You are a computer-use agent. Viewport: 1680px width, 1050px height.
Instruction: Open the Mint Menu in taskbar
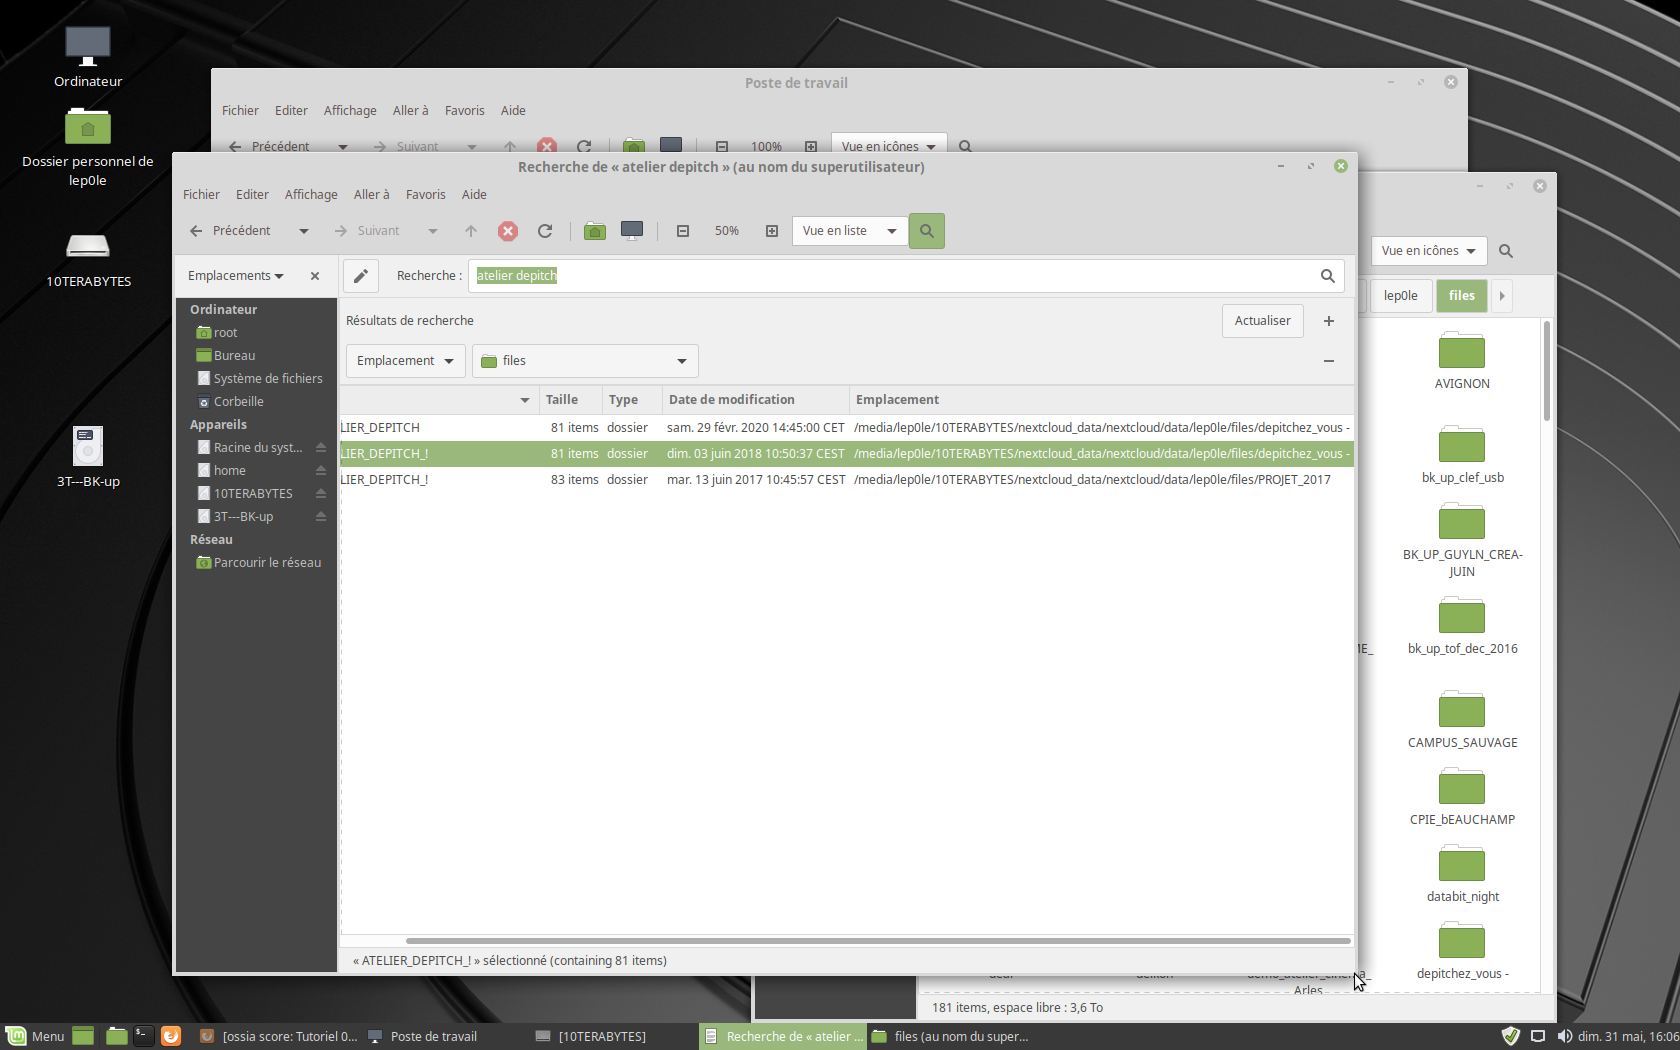pyautogui.click(x=35, y=1036)
